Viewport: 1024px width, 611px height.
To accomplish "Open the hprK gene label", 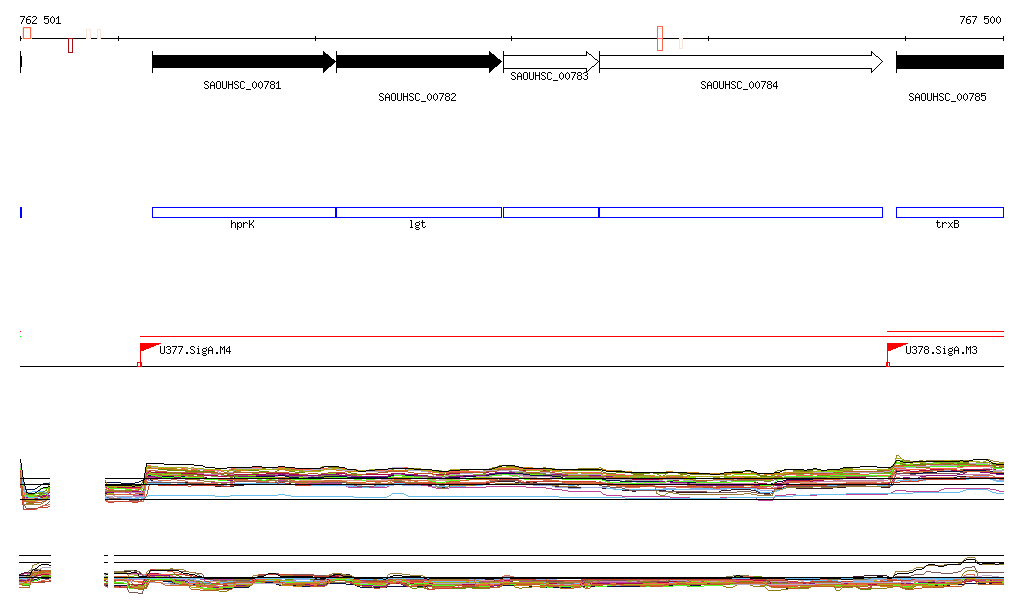I will [242, 225].
